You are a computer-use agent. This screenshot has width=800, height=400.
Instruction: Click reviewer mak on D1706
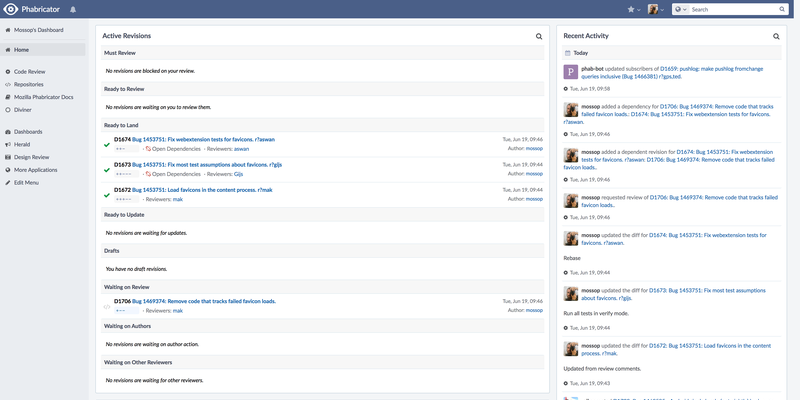[178, 310]
